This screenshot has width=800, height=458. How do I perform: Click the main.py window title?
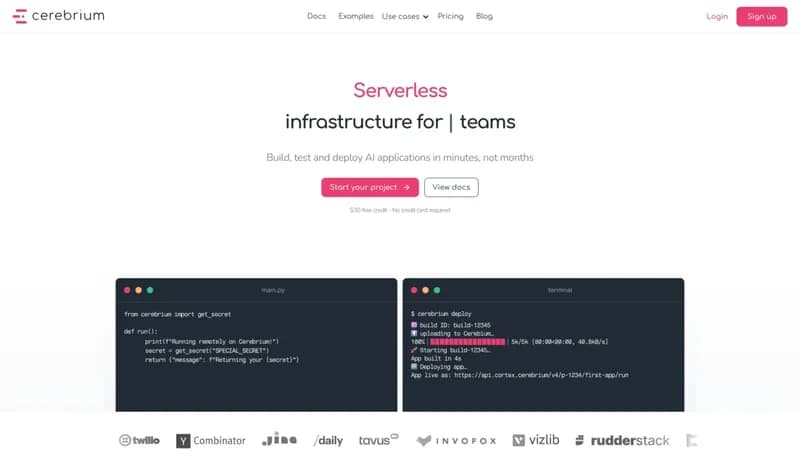tap(273, 290)
